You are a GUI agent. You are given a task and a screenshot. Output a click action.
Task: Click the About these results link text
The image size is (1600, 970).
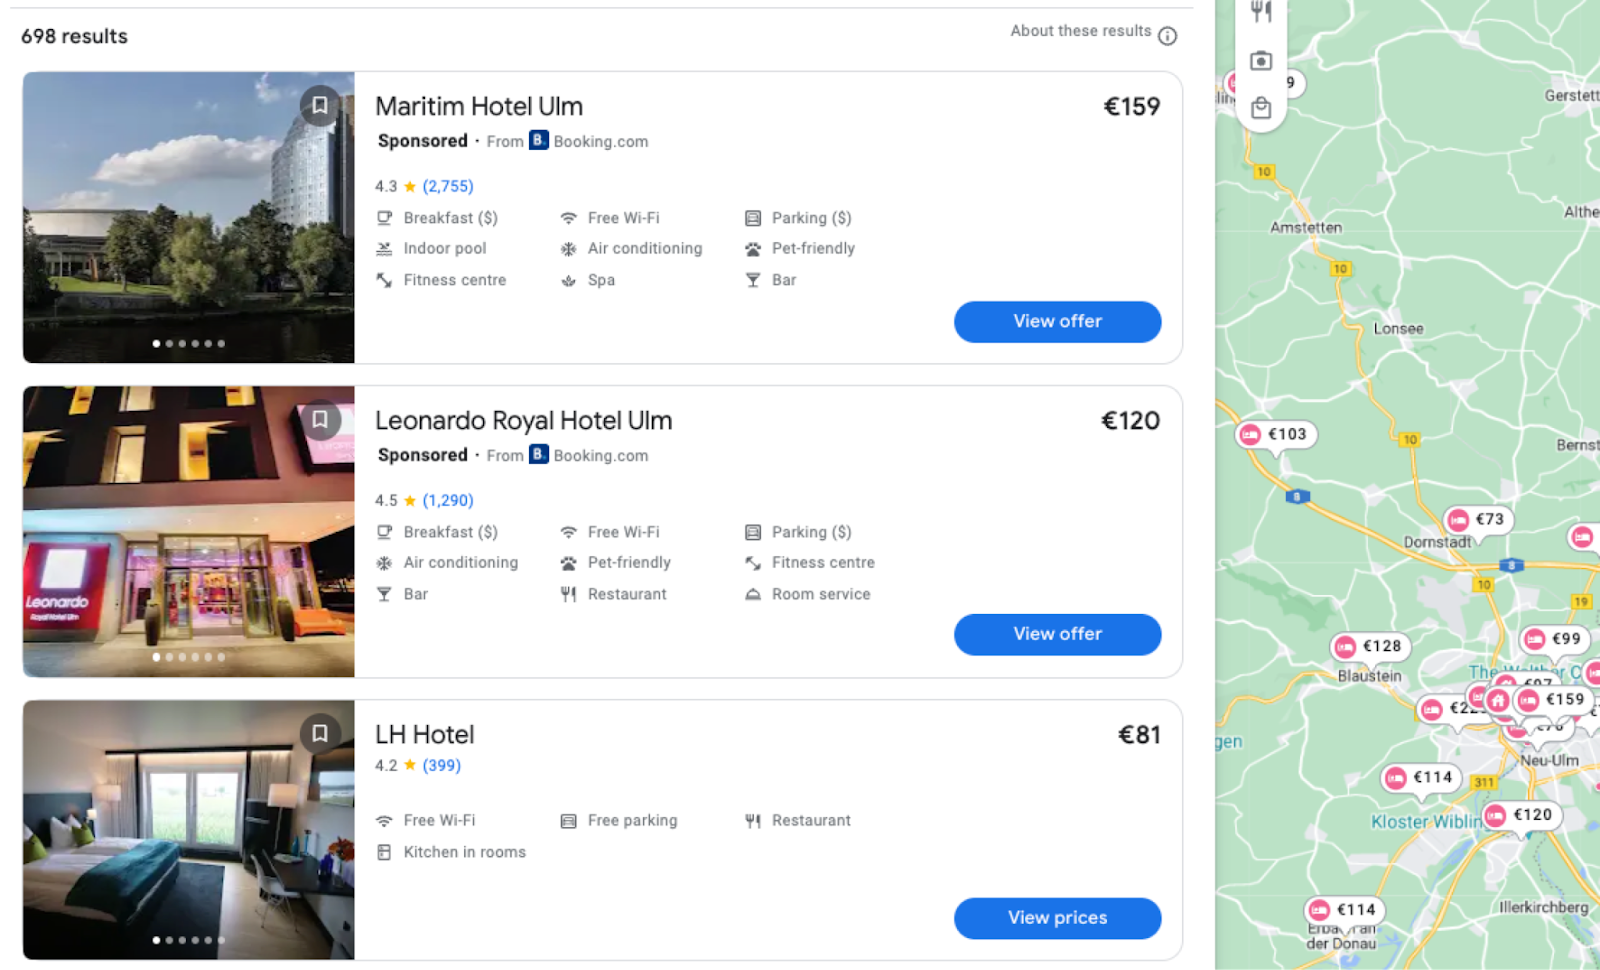pyautogui.click(x=1080, y=31)
